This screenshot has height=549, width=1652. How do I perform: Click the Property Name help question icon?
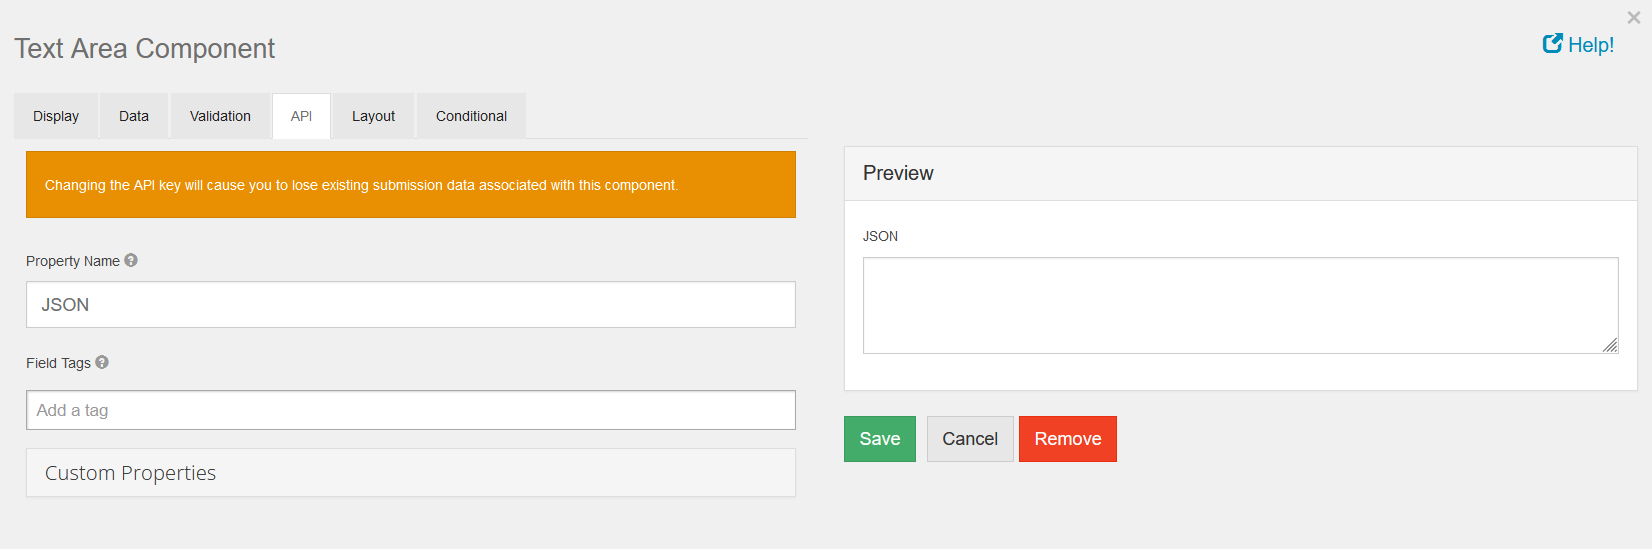click(x=131, y=260)
